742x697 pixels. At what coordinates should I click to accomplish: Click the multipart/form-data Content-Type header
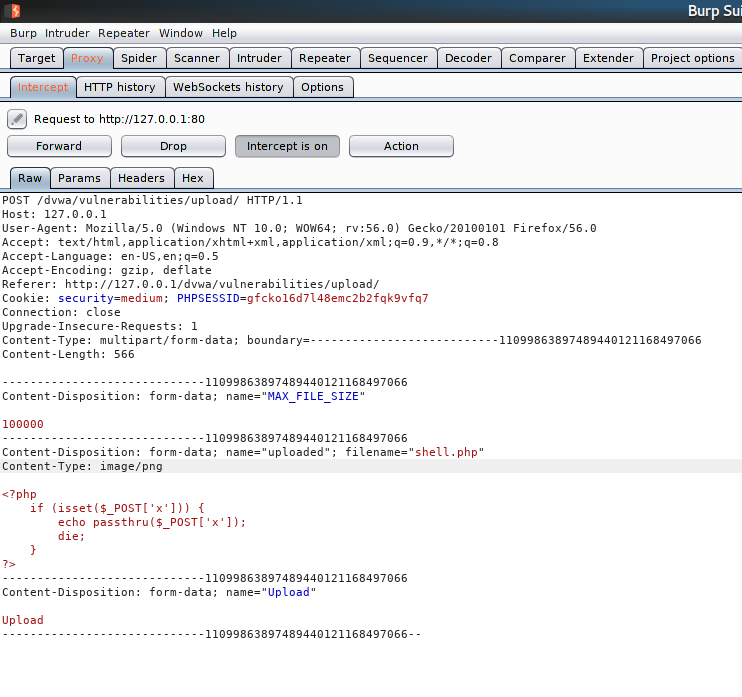[352, 340]
